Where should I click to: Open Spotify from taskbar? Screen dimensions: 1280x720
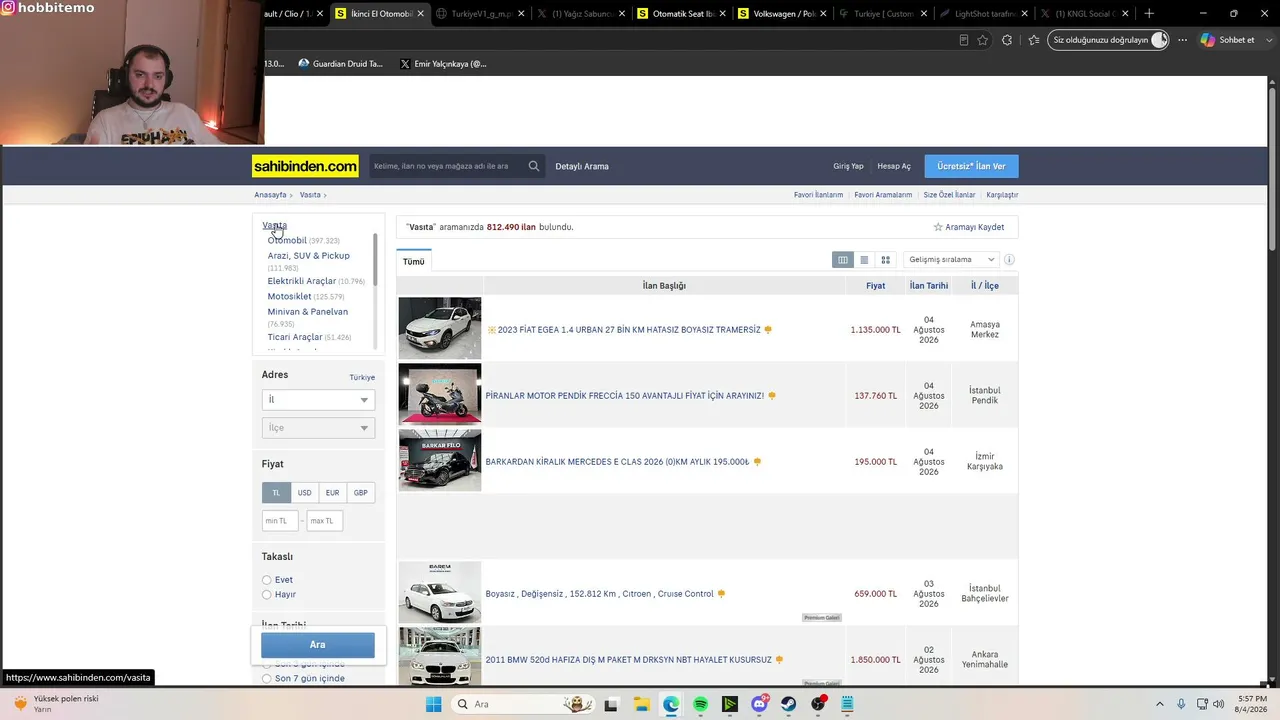coord(700,704)
